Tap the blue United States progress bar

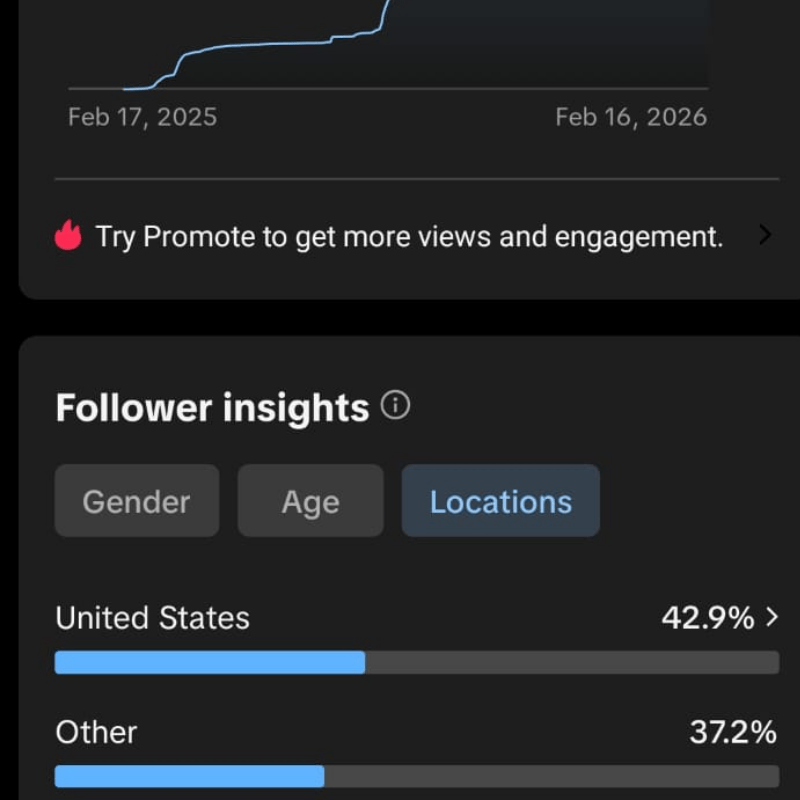pos(210,663)
